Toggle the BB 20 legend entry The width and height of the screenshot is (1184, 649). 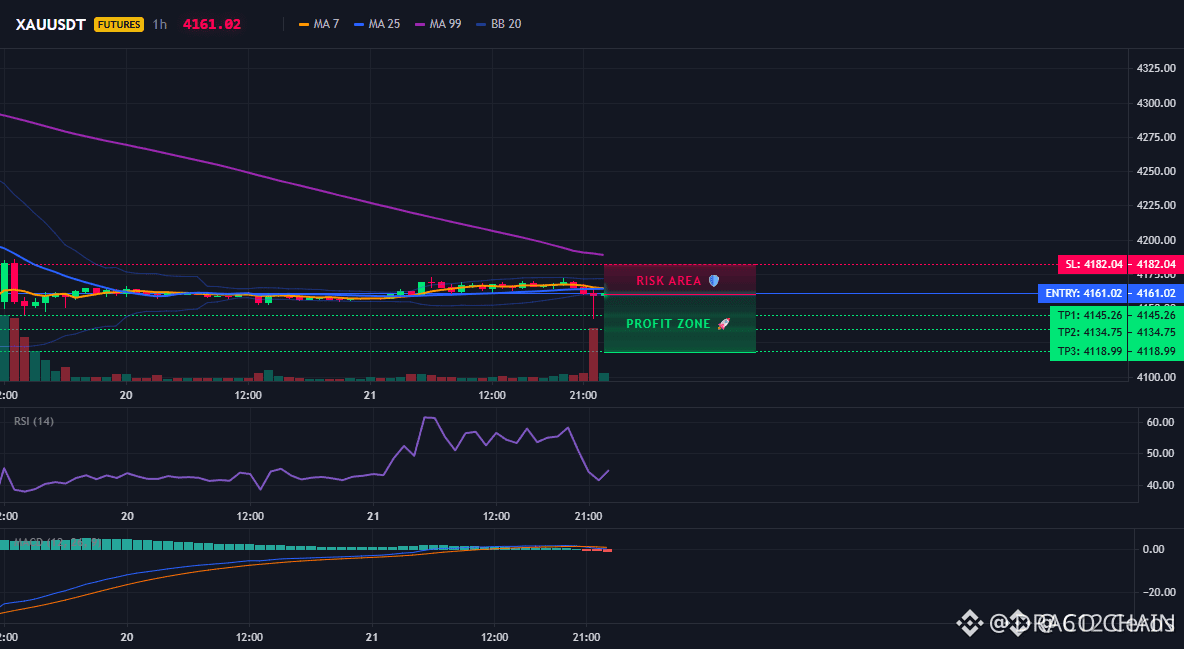(499, 24)
